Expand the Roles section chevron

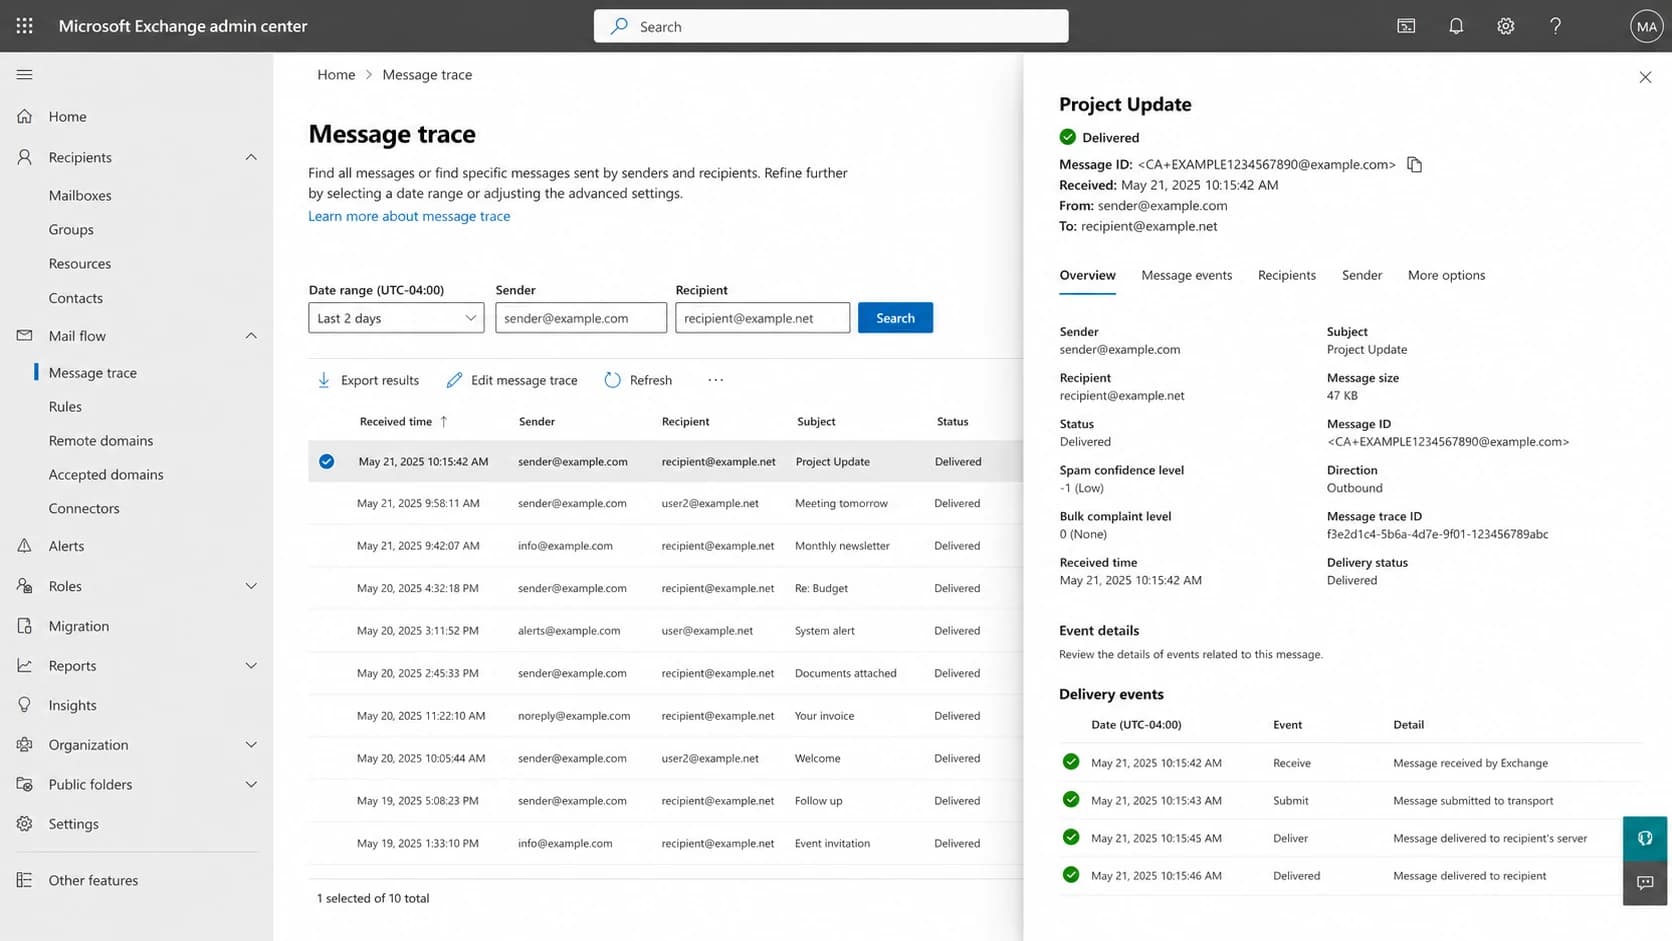tap(251, 586)
